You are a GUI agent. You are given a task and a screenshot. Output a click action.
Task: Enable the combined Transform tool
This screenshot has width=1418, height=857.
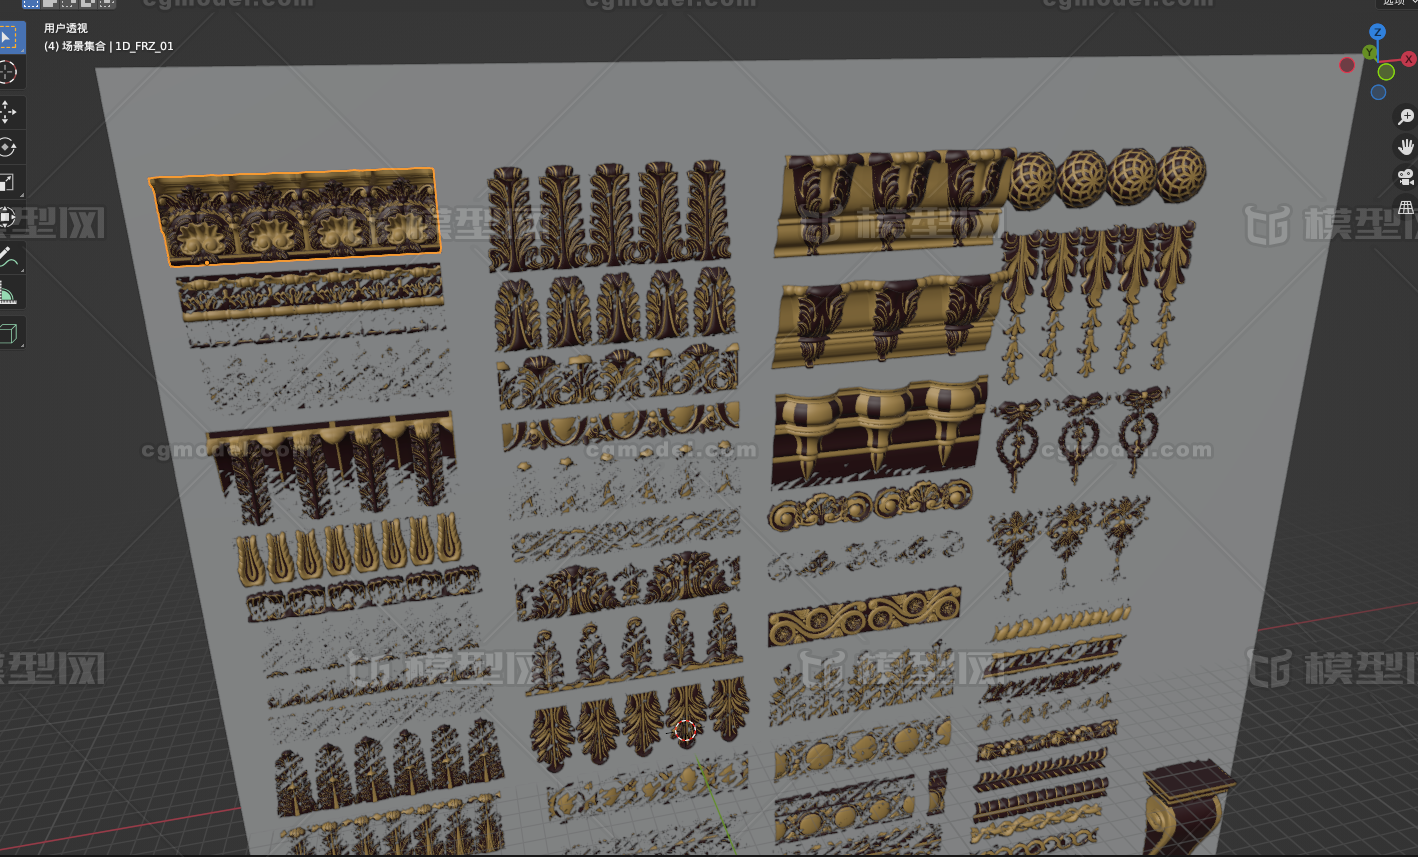tap(8, 217)
